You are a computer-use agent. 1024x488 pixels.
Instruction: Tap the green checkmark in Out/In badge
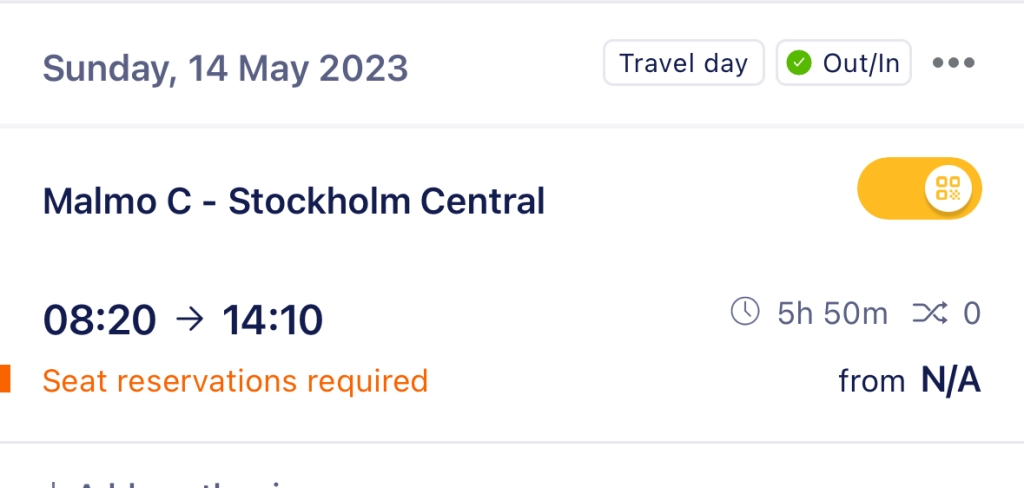[799, 63]
